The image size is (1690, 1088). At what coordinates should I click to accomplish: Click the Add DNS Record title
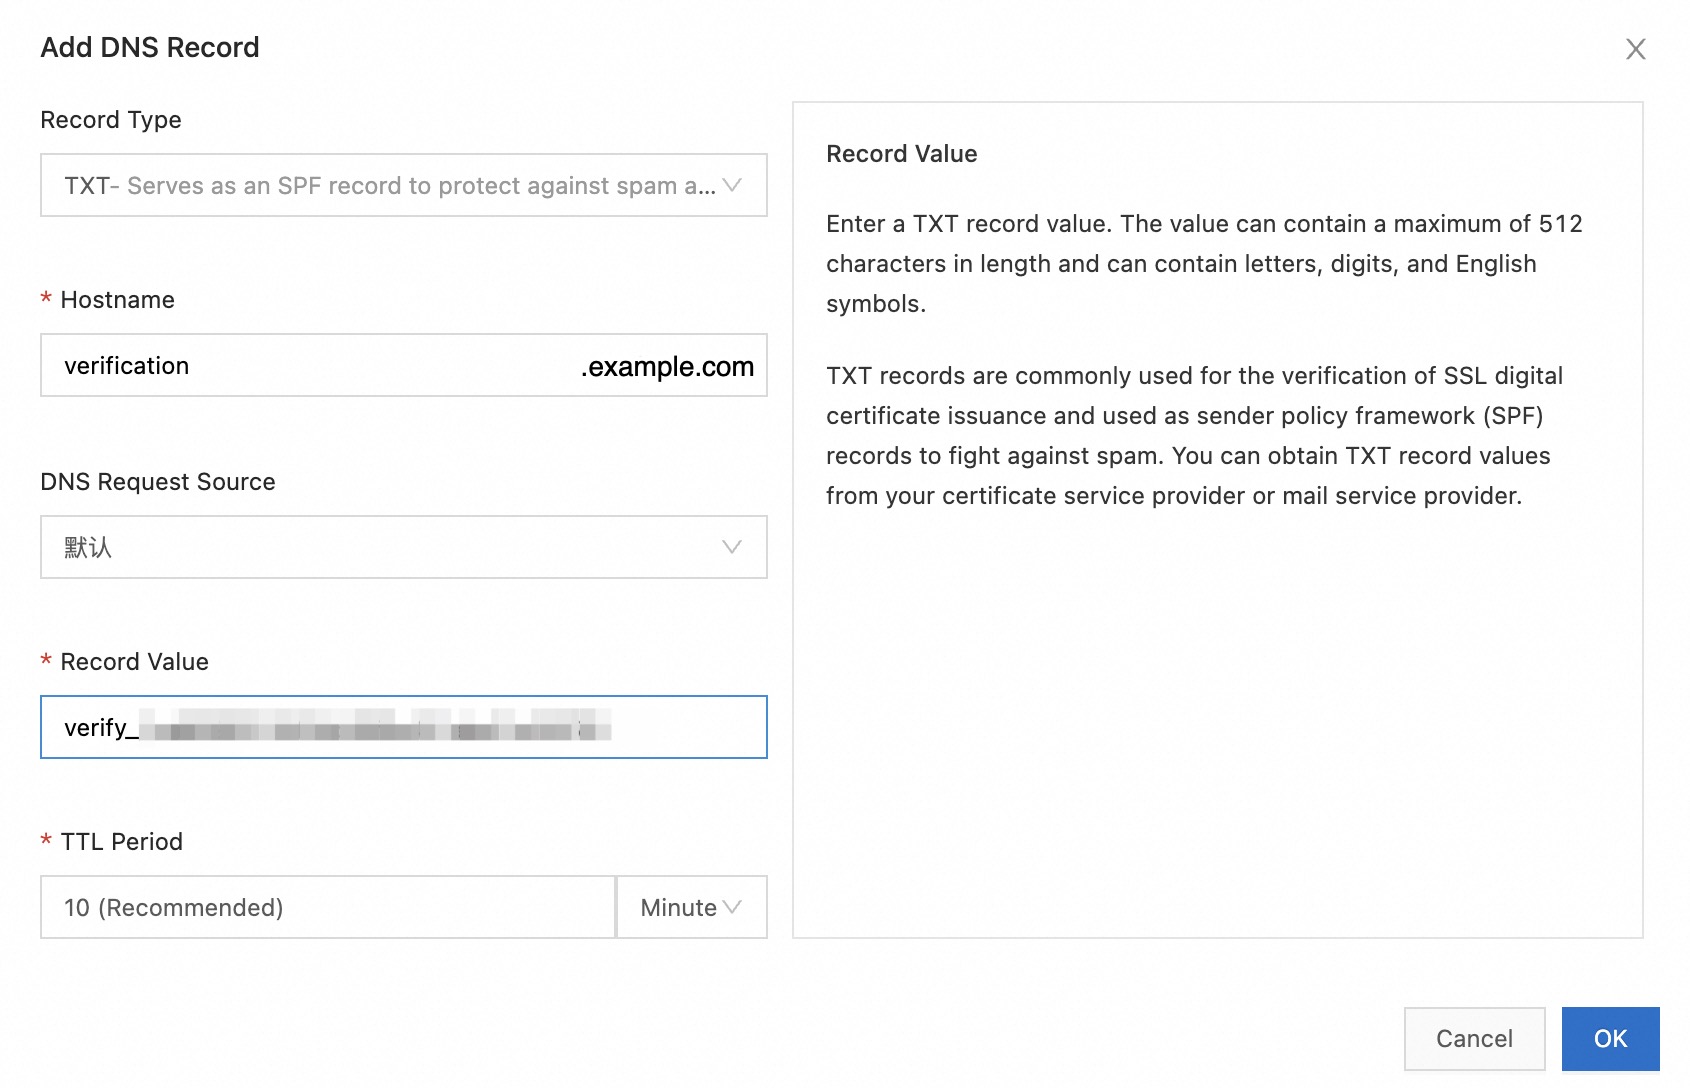150,47
